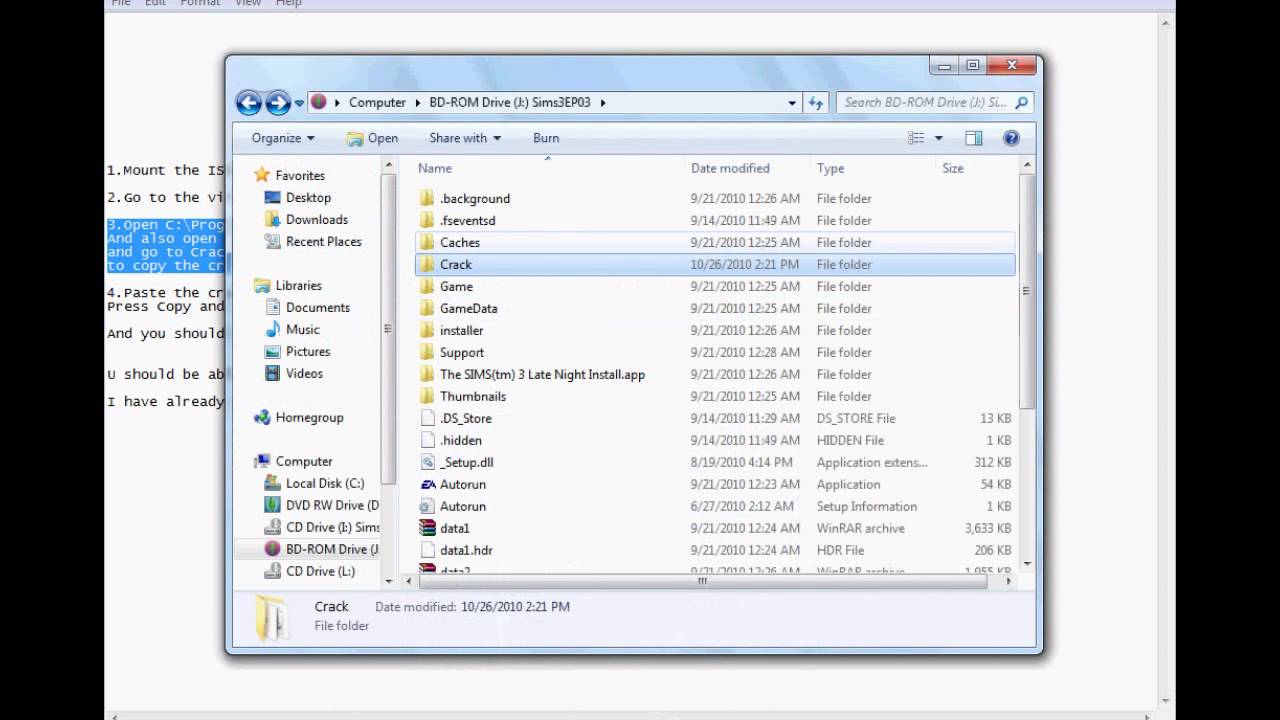Viewport: 1280px width, 720px height.
Task: Select the .DS_Store file
Action: pos(466,418)
